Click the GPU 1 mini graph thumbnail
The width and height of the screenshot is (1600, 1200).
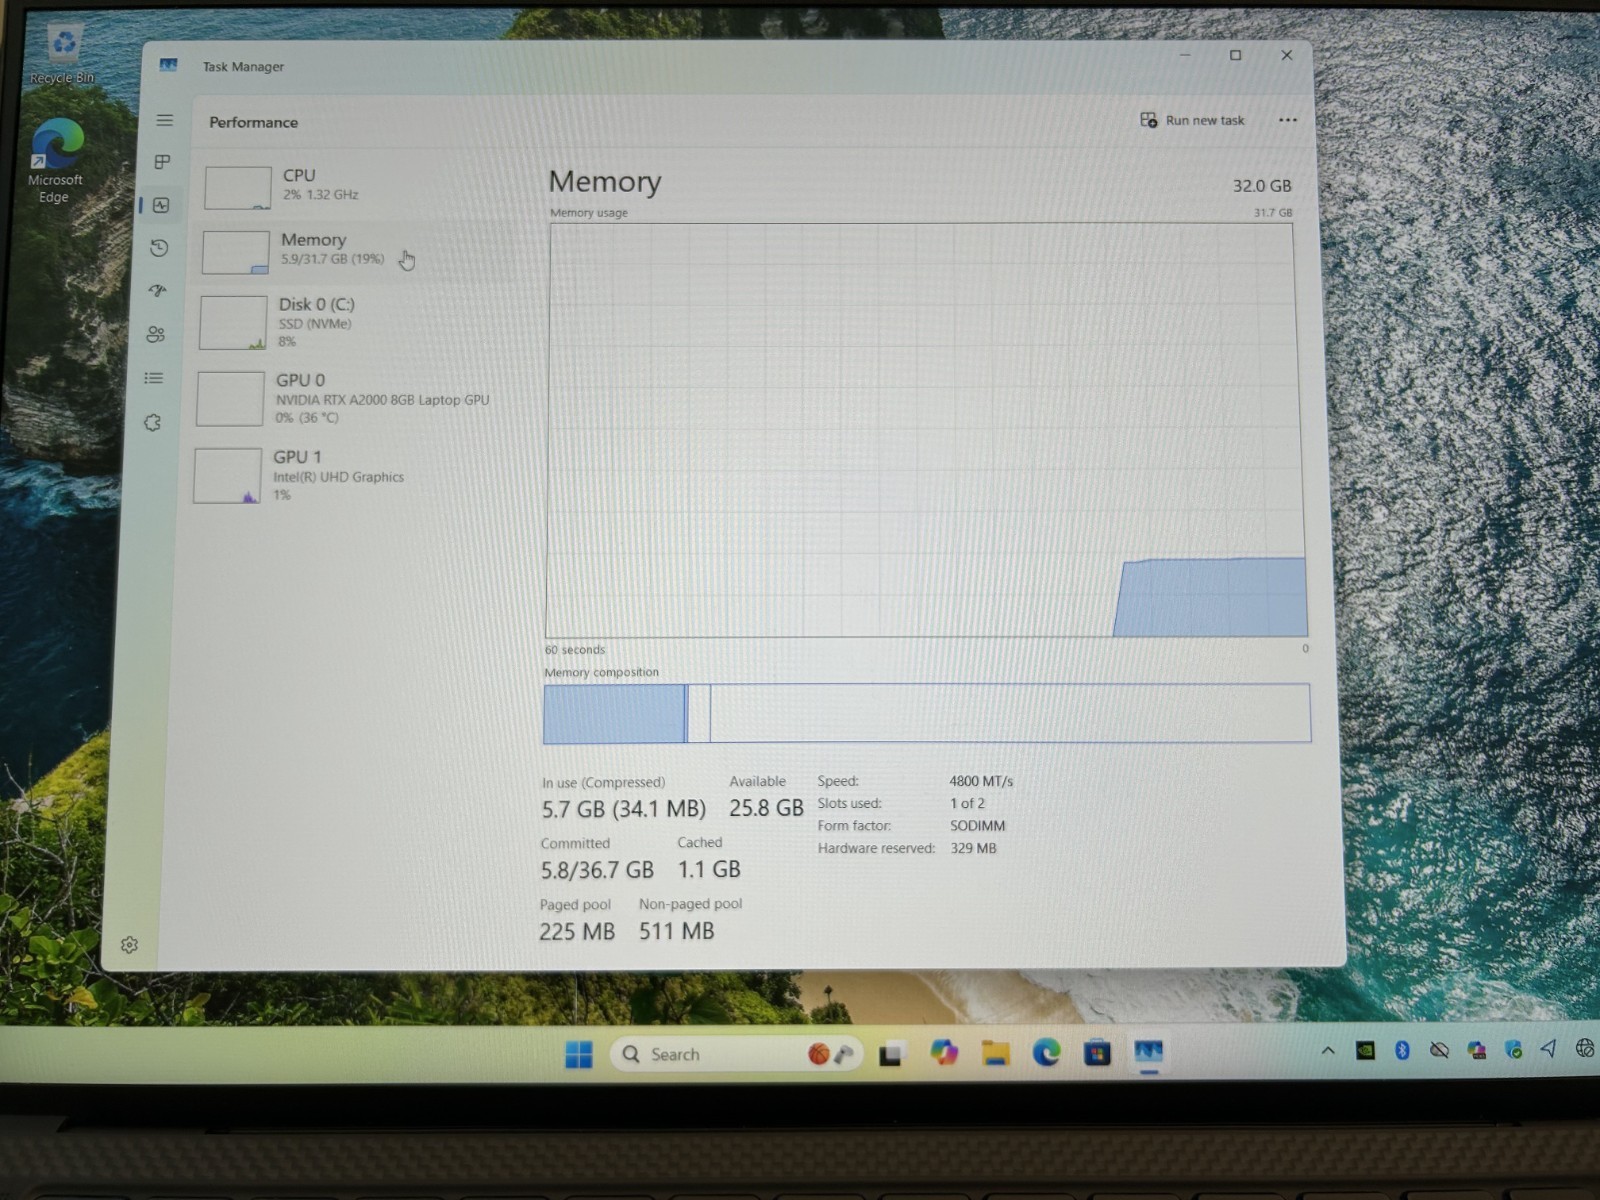coord(227,476)
